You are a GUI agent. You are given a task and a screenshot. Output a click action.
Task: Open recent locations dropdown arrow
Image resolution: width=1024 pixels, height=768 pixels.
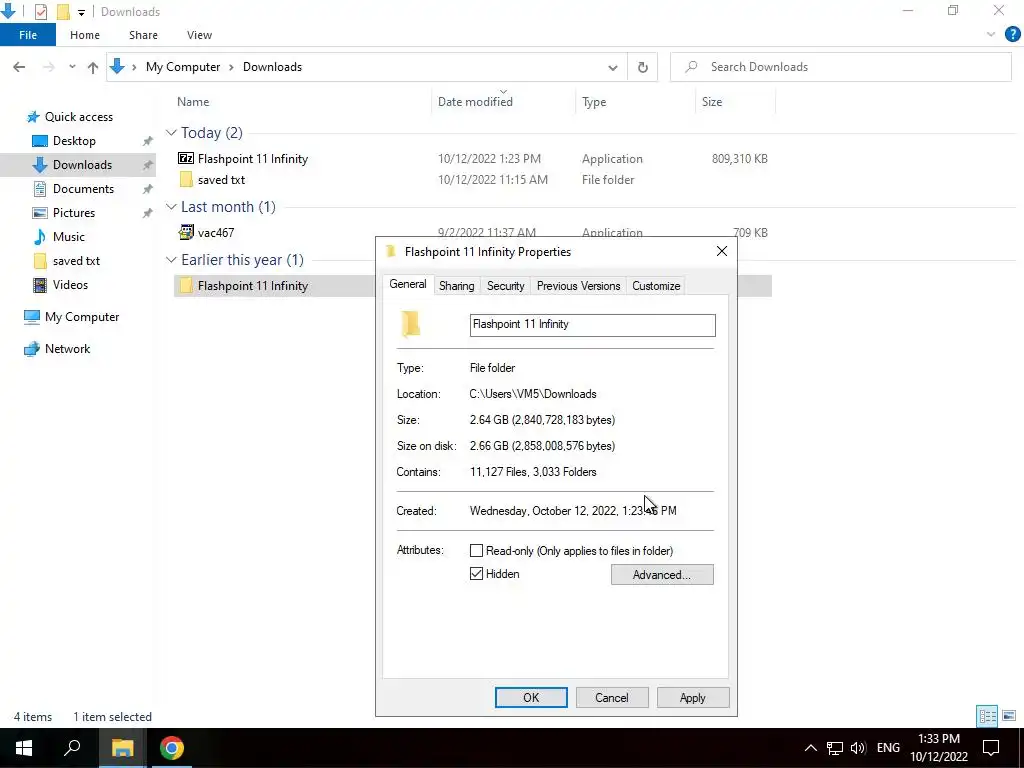[x=72, y=67]
